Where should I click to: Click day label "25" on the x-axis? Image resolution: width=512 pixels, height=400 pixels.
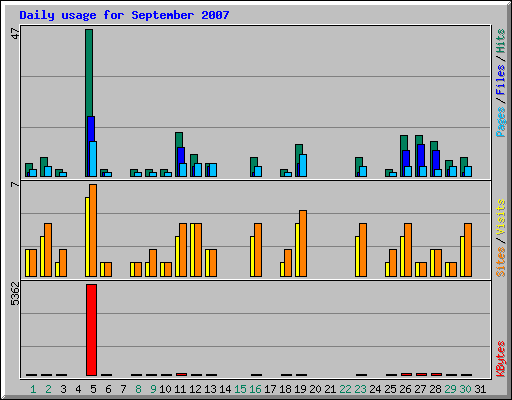tap(390, 389)
